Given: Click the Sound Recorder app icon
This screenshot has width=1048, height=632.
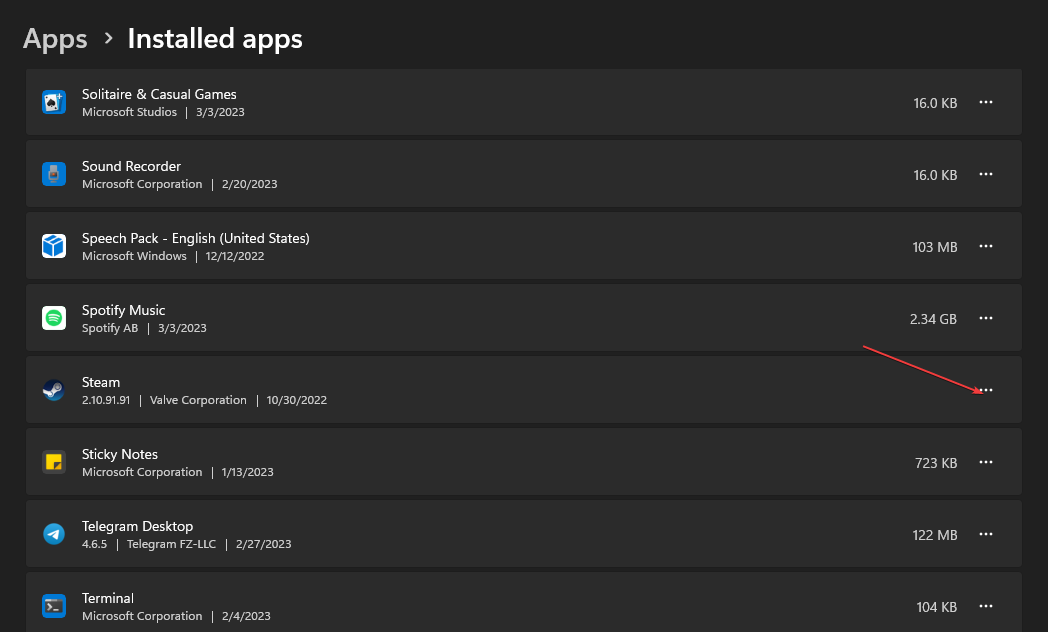Looking at the screenshot, I should pyautogui.click(x=53, y=174).
